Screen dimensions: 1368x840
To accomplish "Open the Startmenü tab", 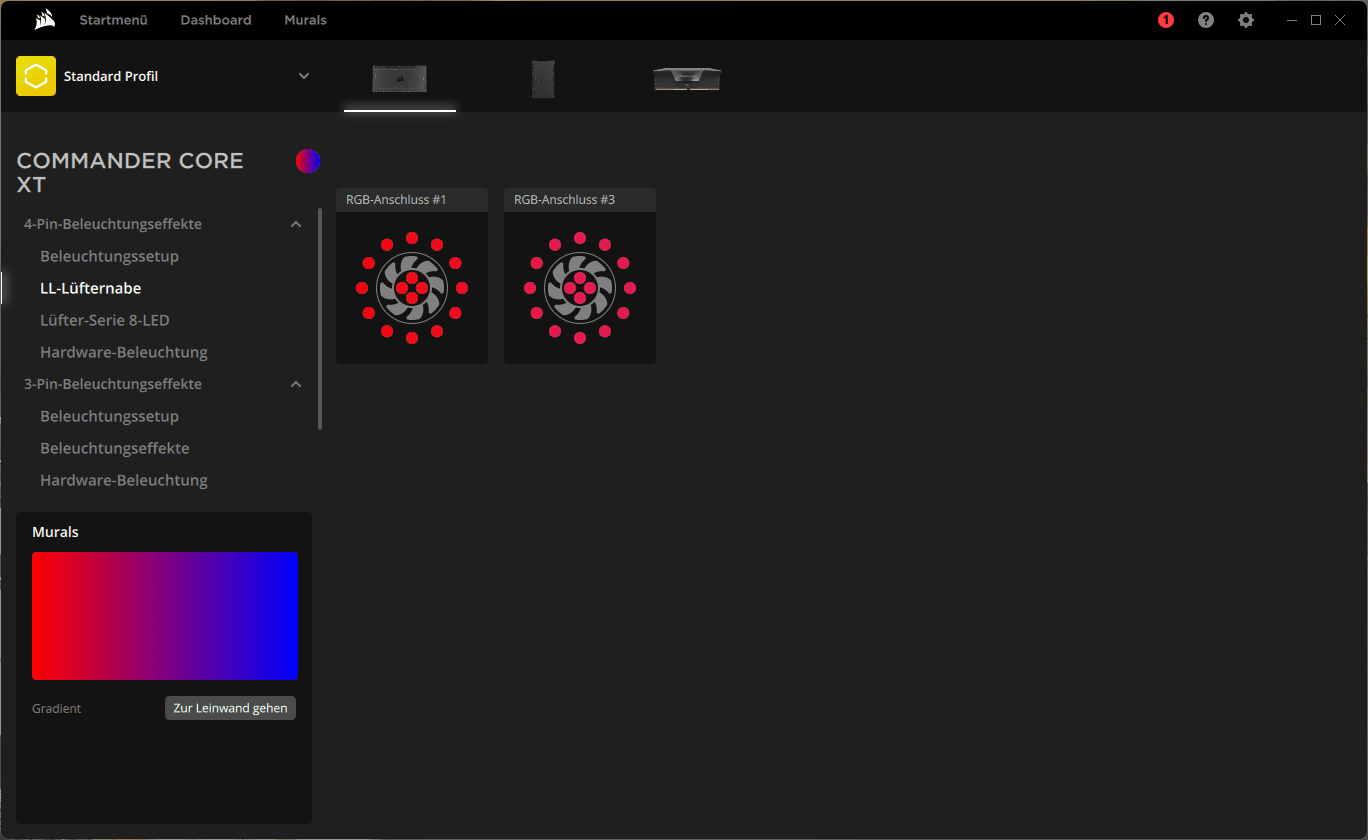I will pyautogui.click(x=113, y=20).
